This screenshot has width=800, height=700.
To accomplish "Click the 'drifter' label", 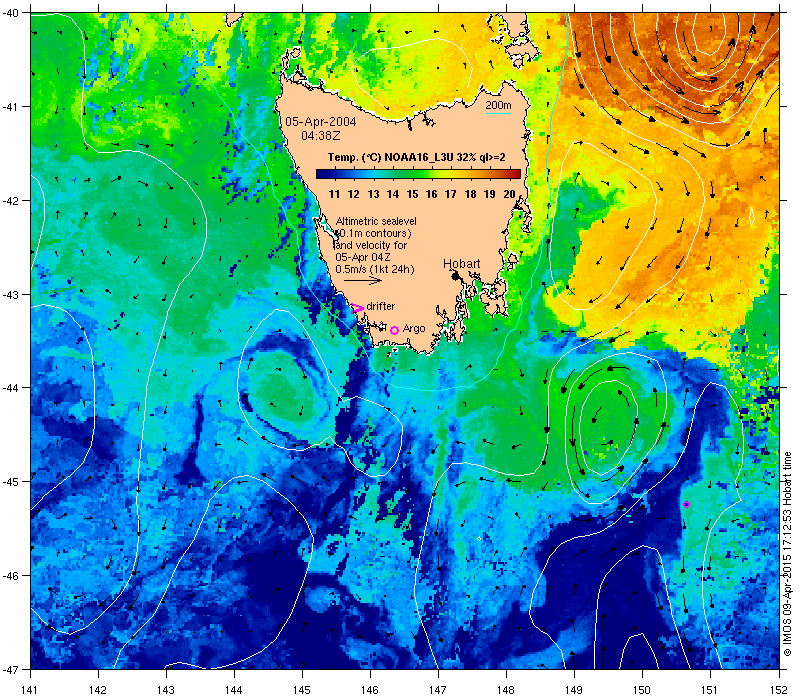I will (x=381, y=306).
